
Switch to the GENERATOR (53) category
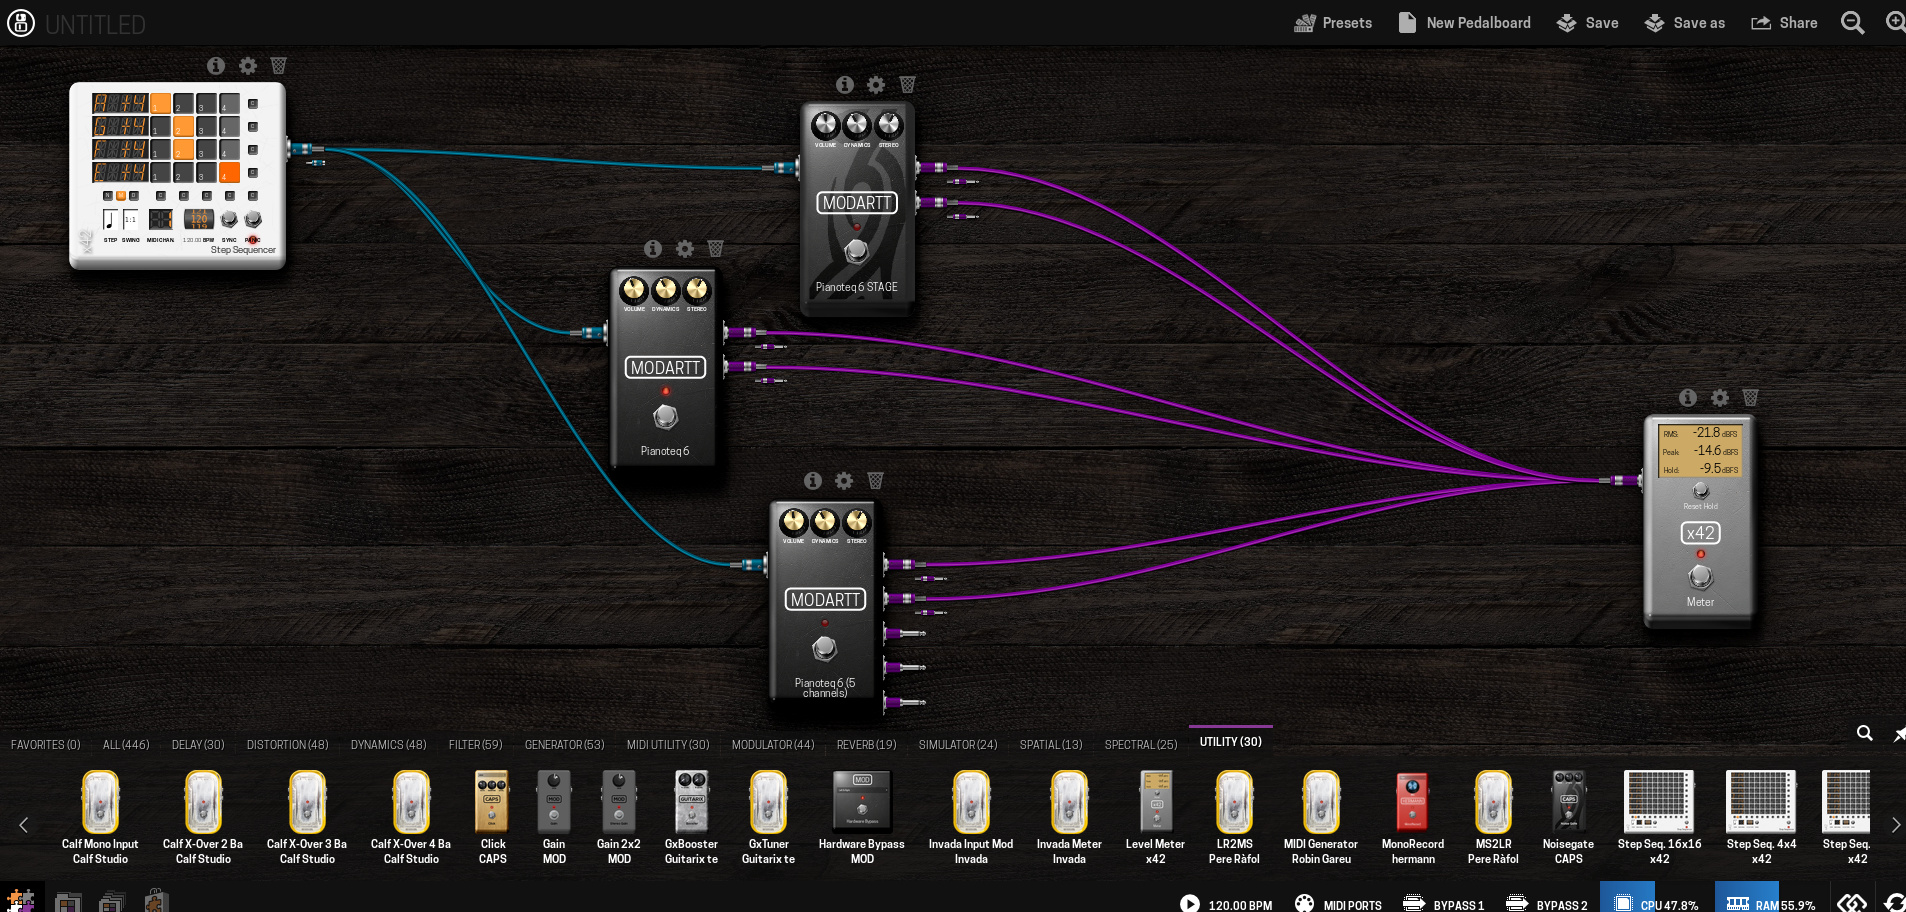pyautogui.click(x=564, y=745)
